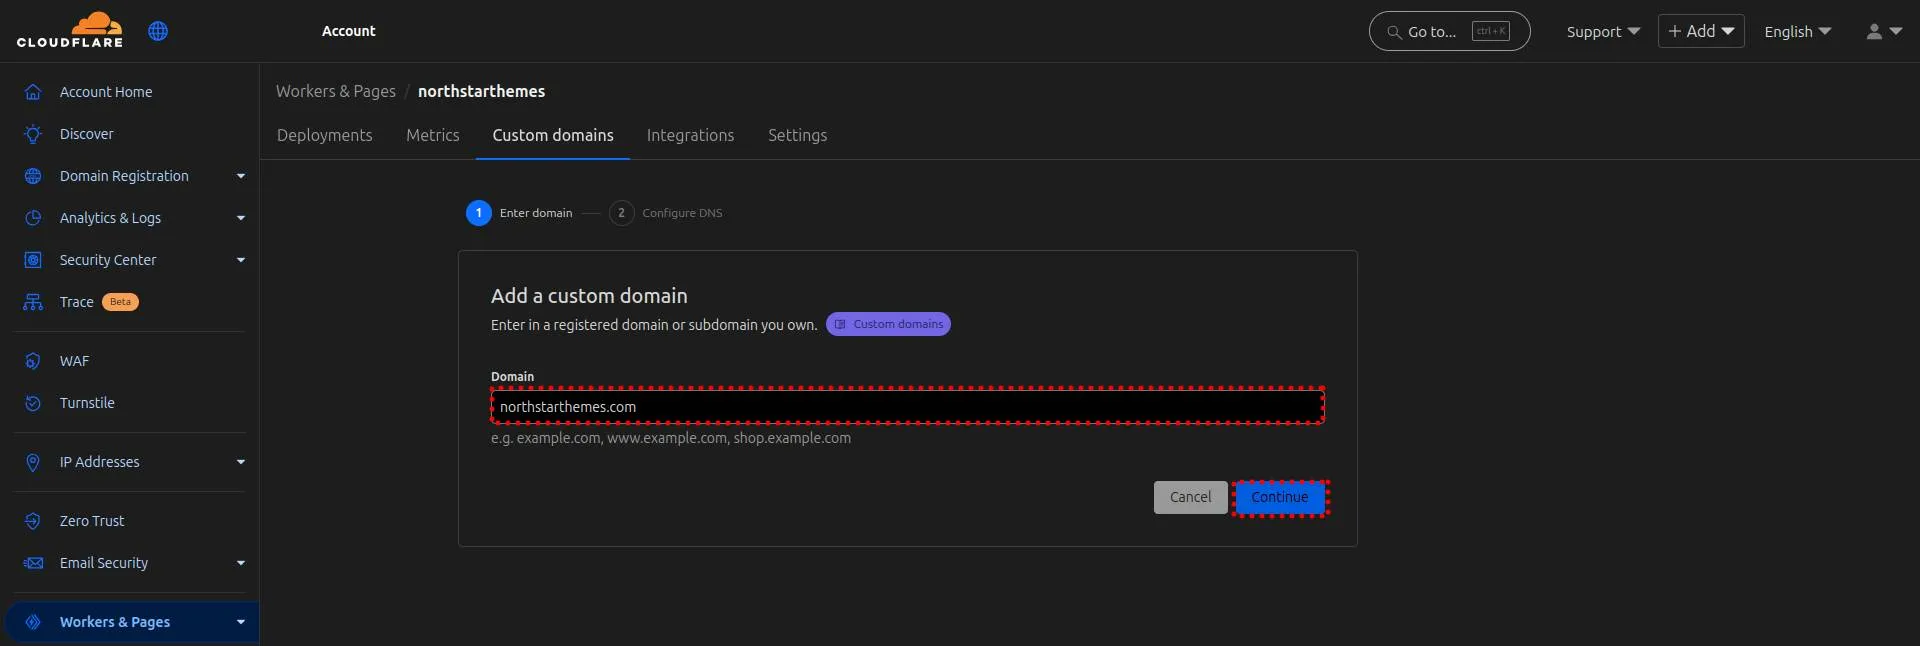1920x646 pixels.
Task: Switch to the Deployments tab
Action: pyautogui.click(x=324, y=135)
